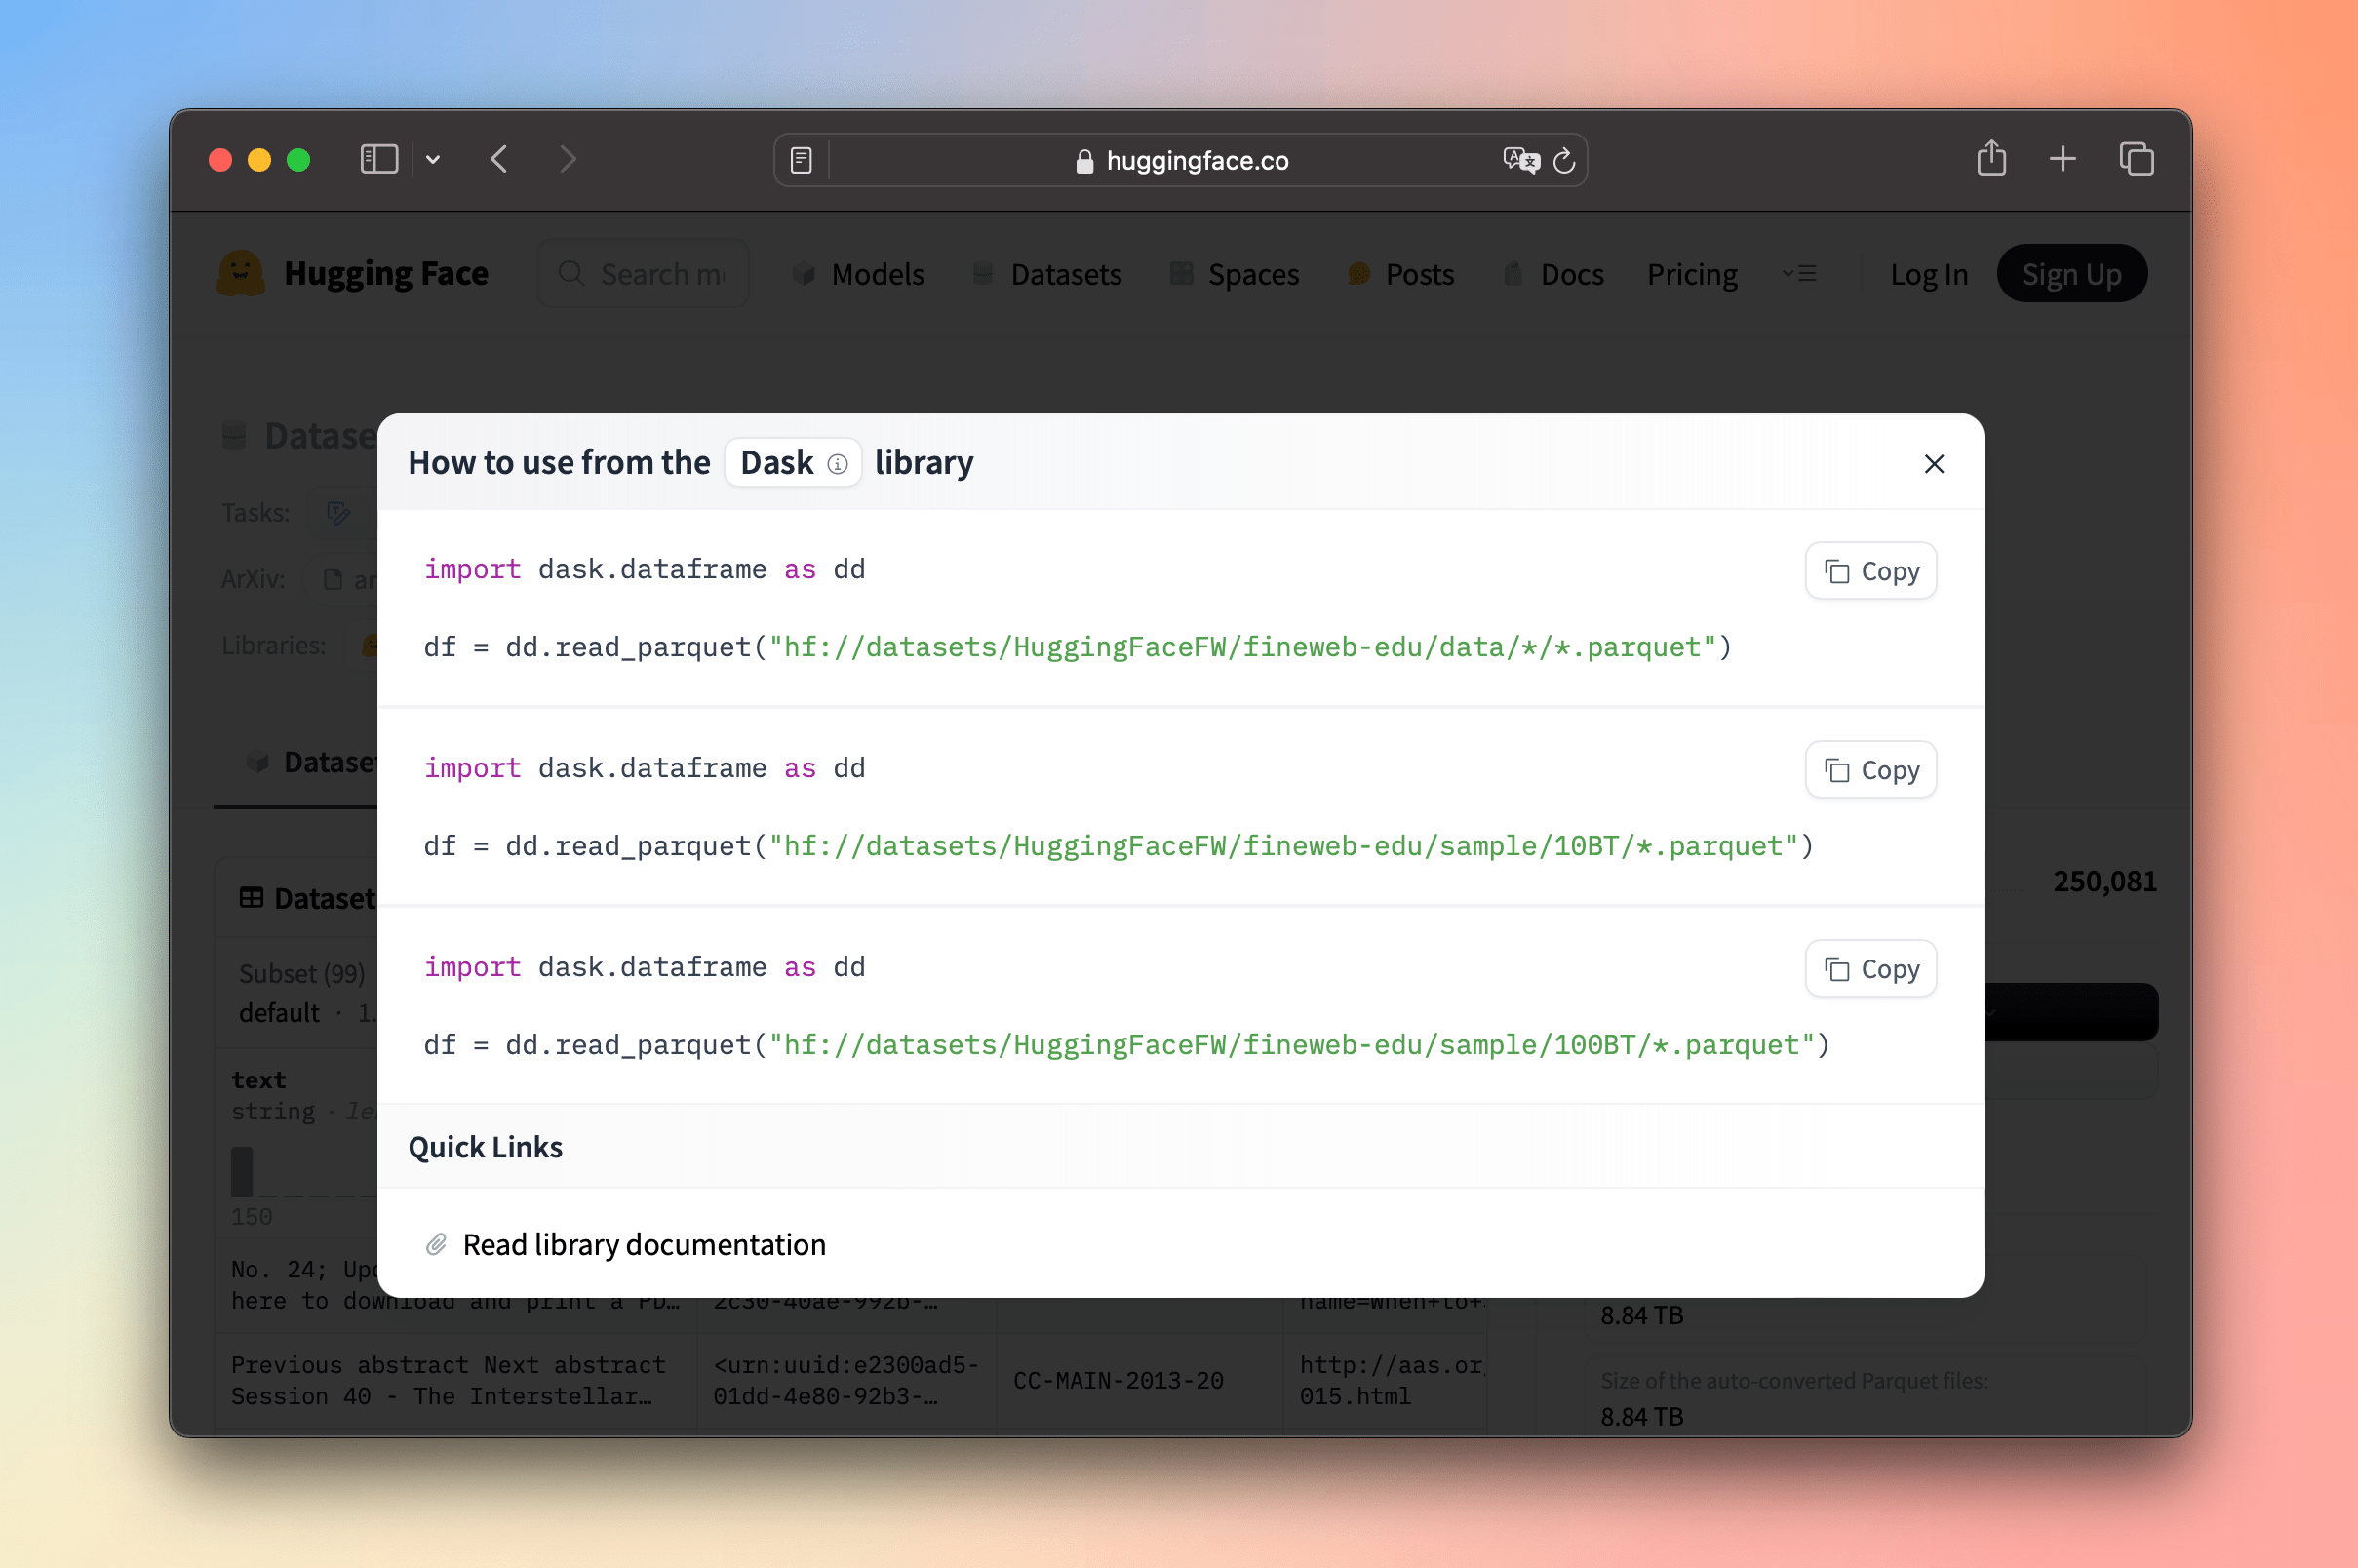
Task: Open the translate page icon
Action: pos(1521,160)
